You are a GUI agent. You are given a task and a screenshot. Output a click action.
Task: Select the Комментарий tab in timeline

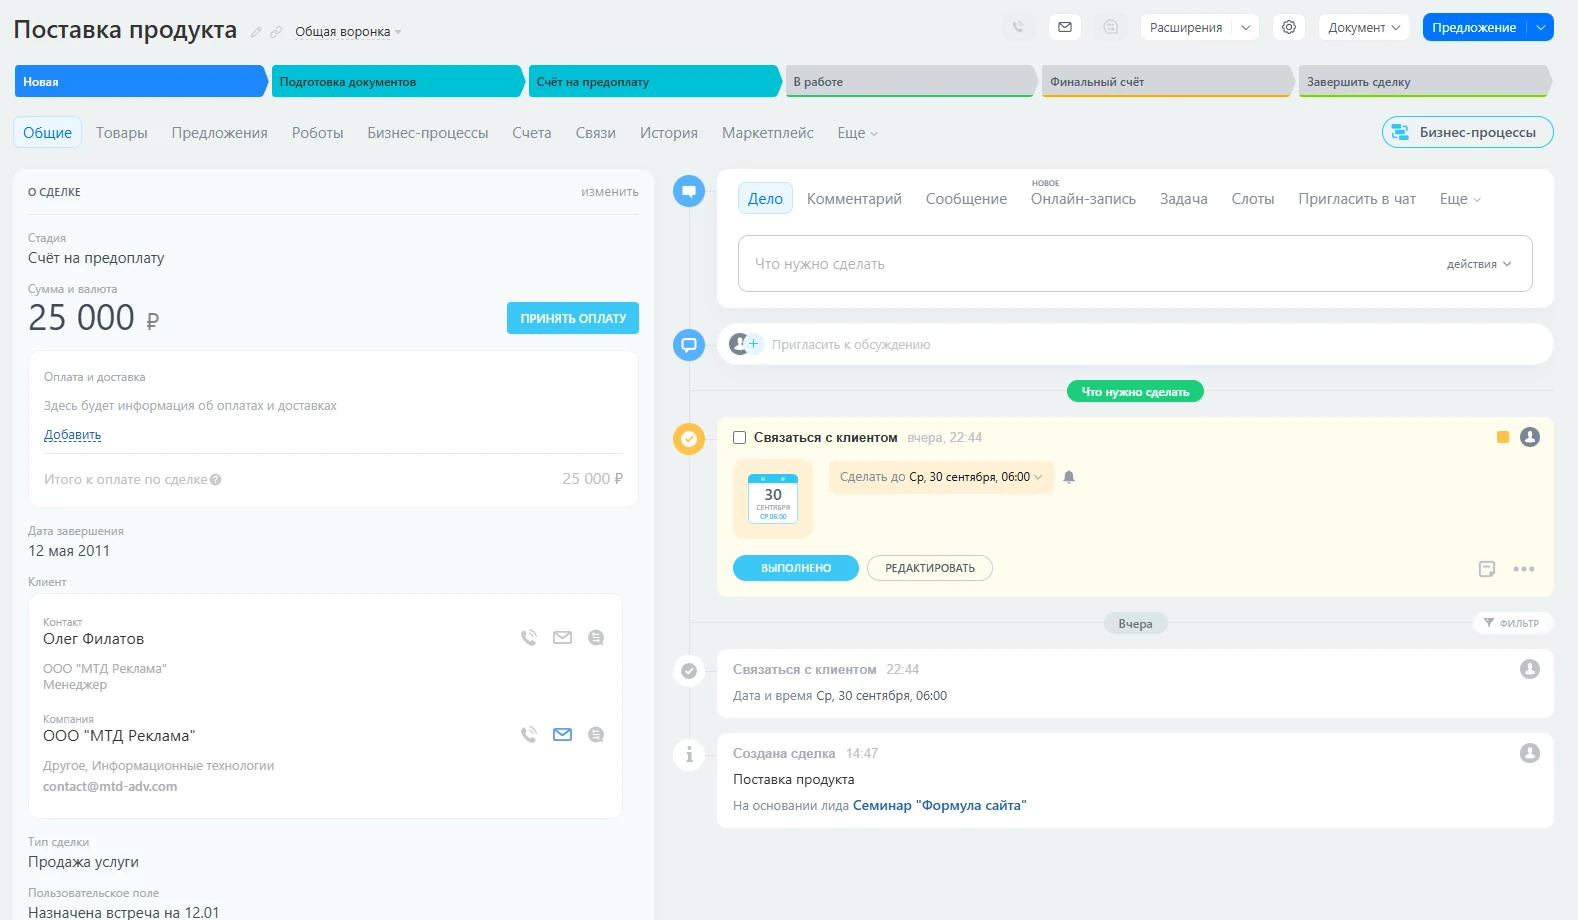coord(854,199)
